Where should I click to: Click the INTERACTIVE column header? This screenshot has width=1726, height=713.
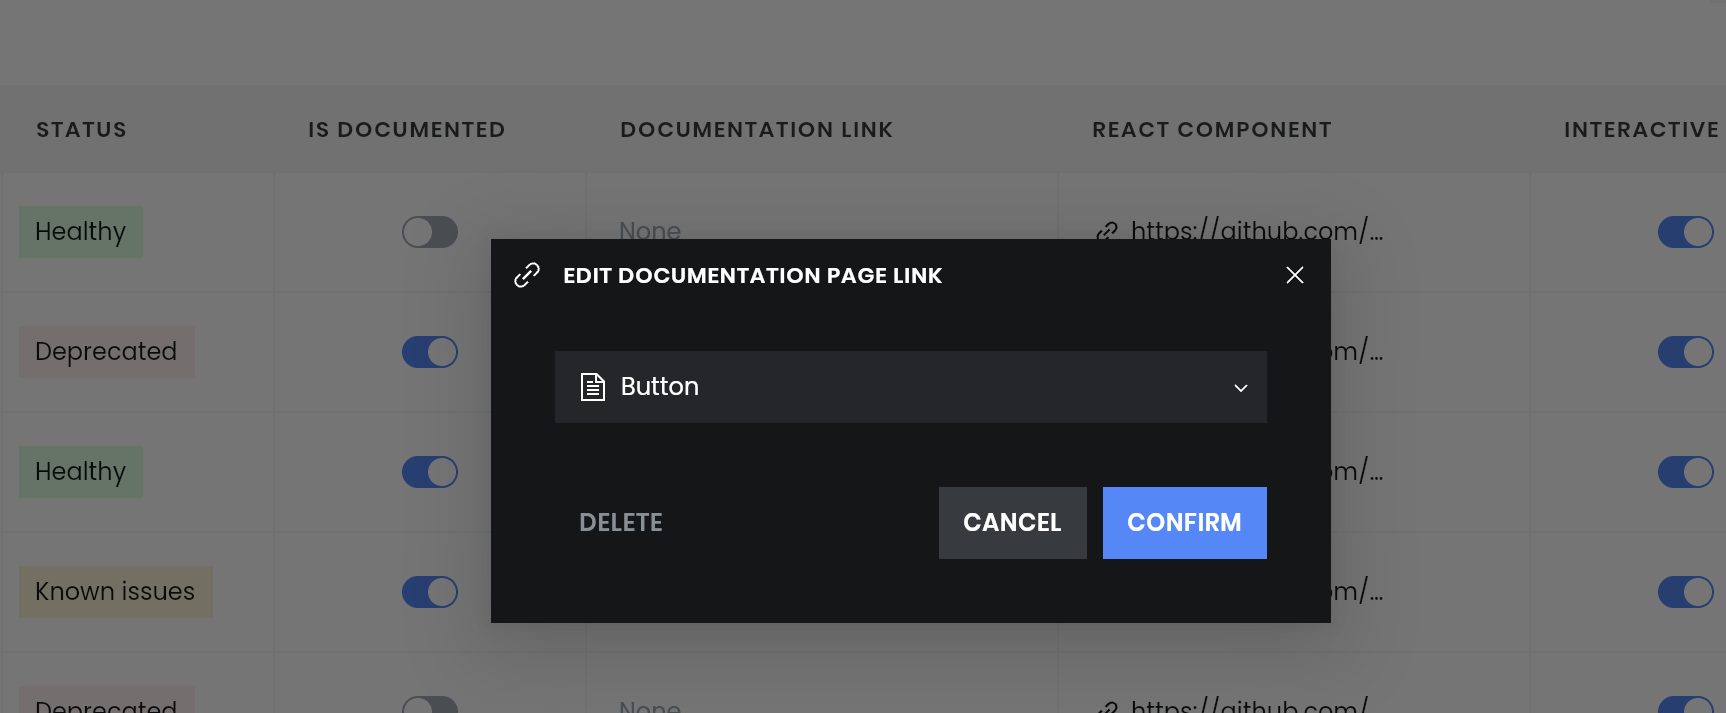coord(1641,130)
